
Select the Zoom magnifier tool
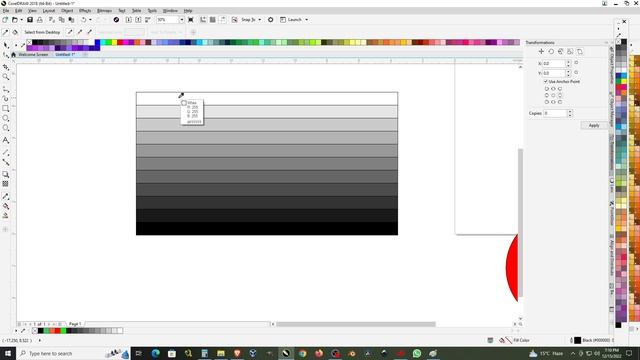tap(6, 77)
